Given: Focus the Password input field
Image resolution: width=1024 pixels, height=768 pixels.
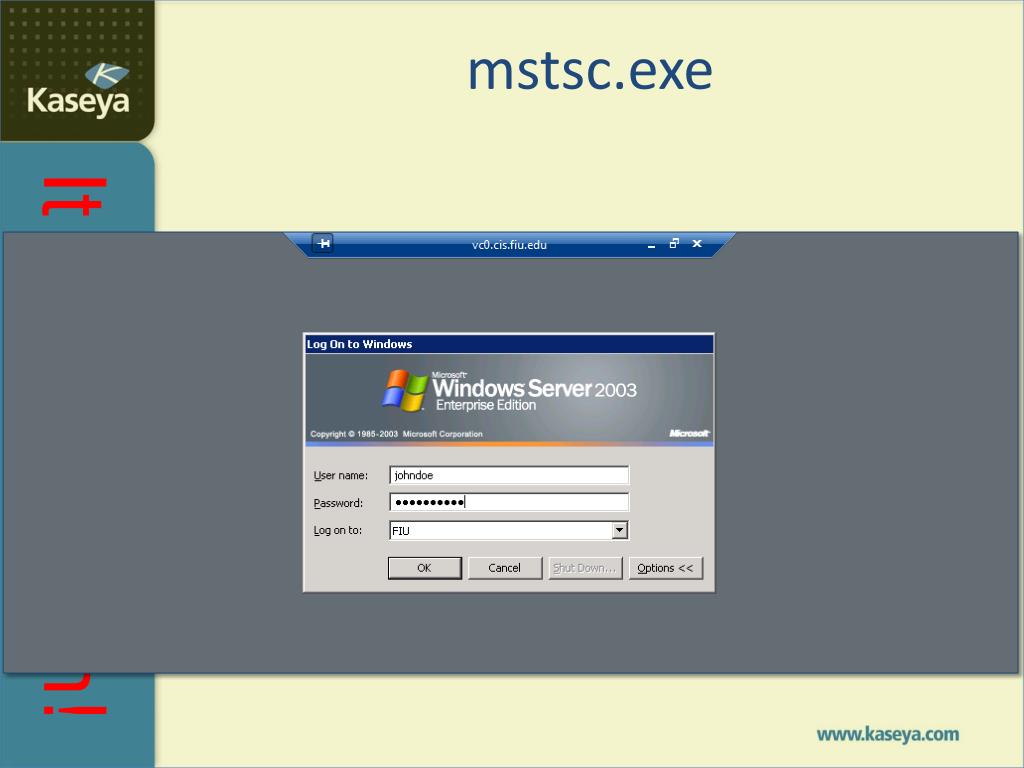Looking at the screenshot, I should point(509,502).
